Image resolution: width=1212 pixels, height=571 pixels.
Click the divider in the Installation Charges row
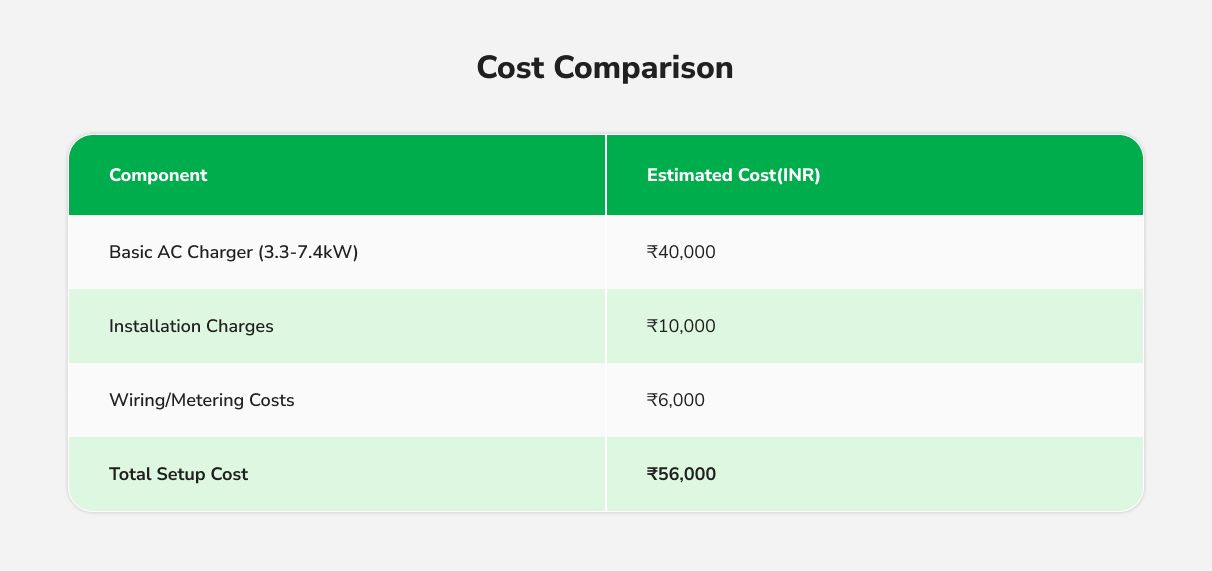606,326
